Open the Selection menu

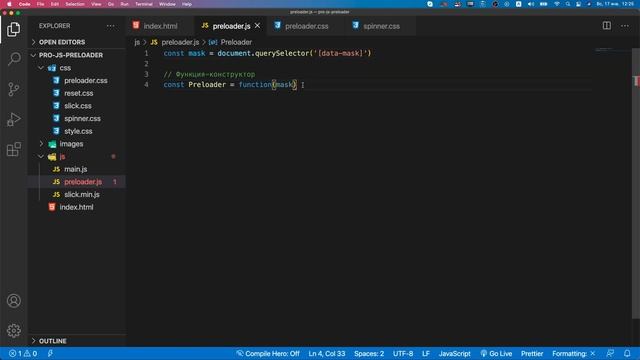(75, 4)
